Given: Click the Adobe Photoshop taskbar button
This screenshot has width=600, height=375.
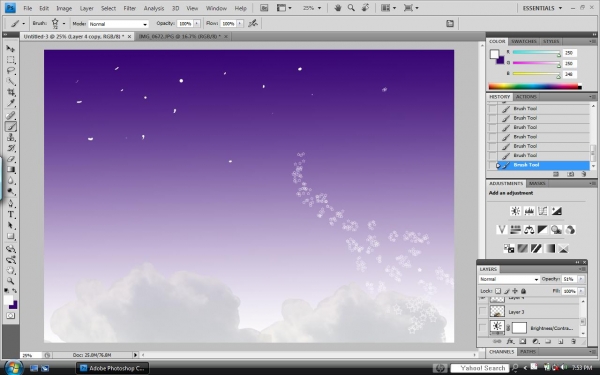Looking at the screenshot, I should [x=112, y=368].
